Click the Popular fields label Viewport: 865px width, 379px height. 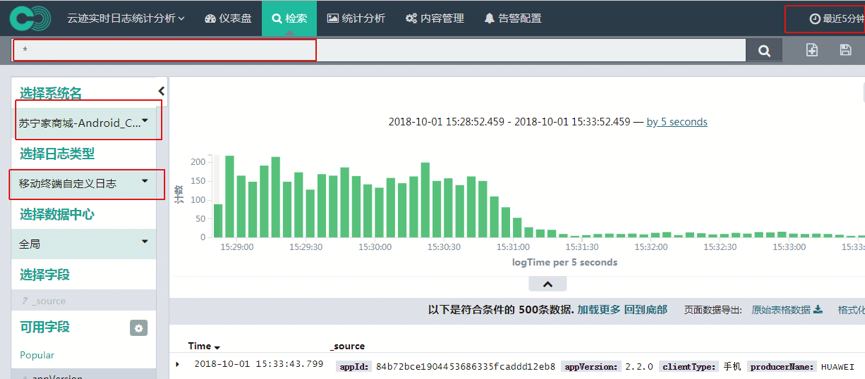[37, 355]
